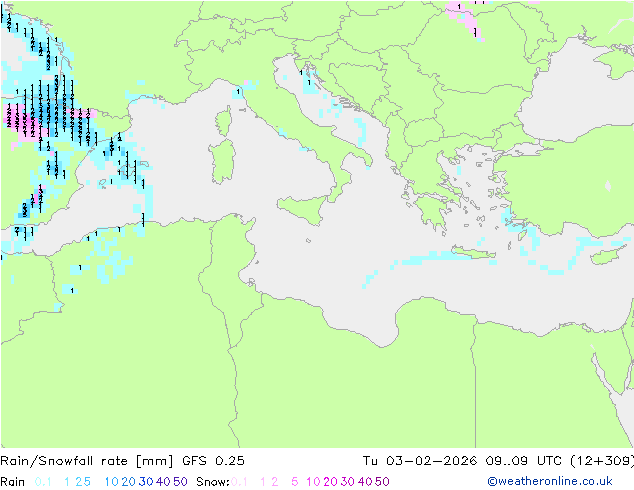The height and width of the screenshot is (490, 634).
Task: Pick the Snow legend 10 color value
Action: (x=313, y=482)
